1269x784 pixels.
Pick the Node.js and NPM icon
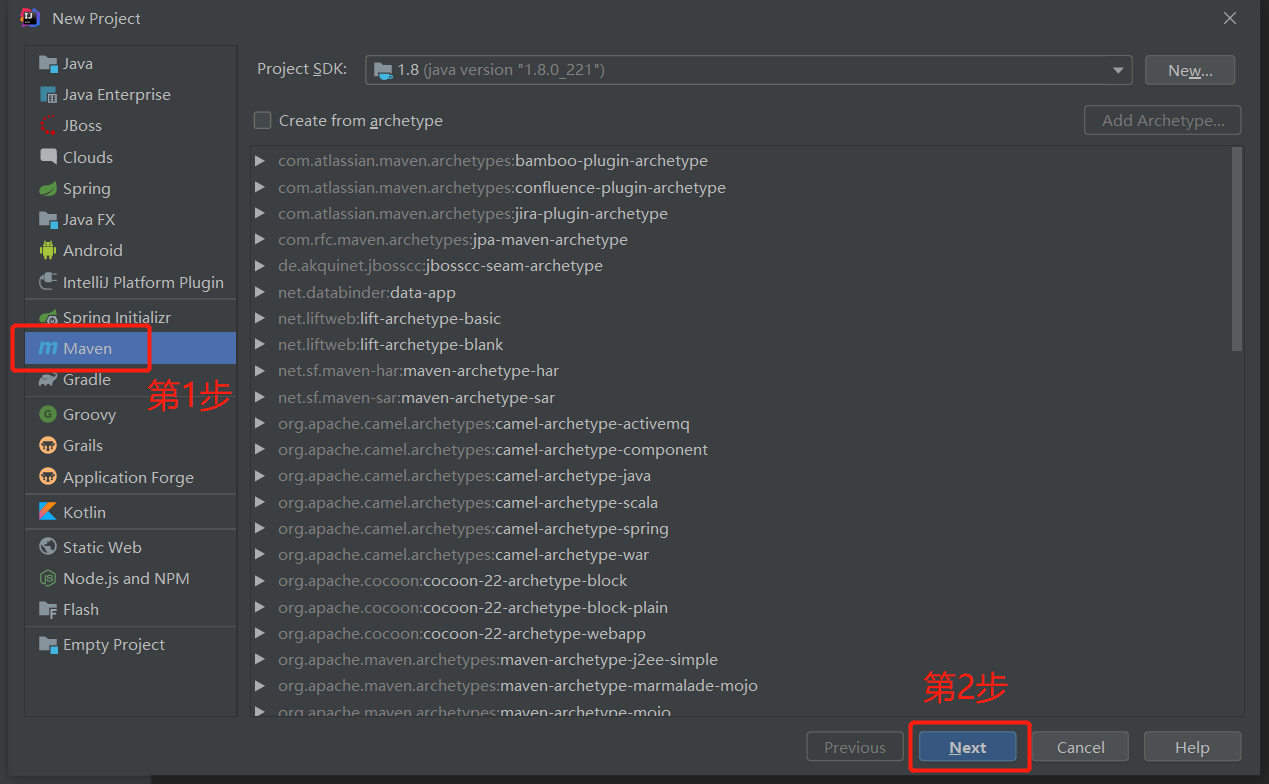48,578
